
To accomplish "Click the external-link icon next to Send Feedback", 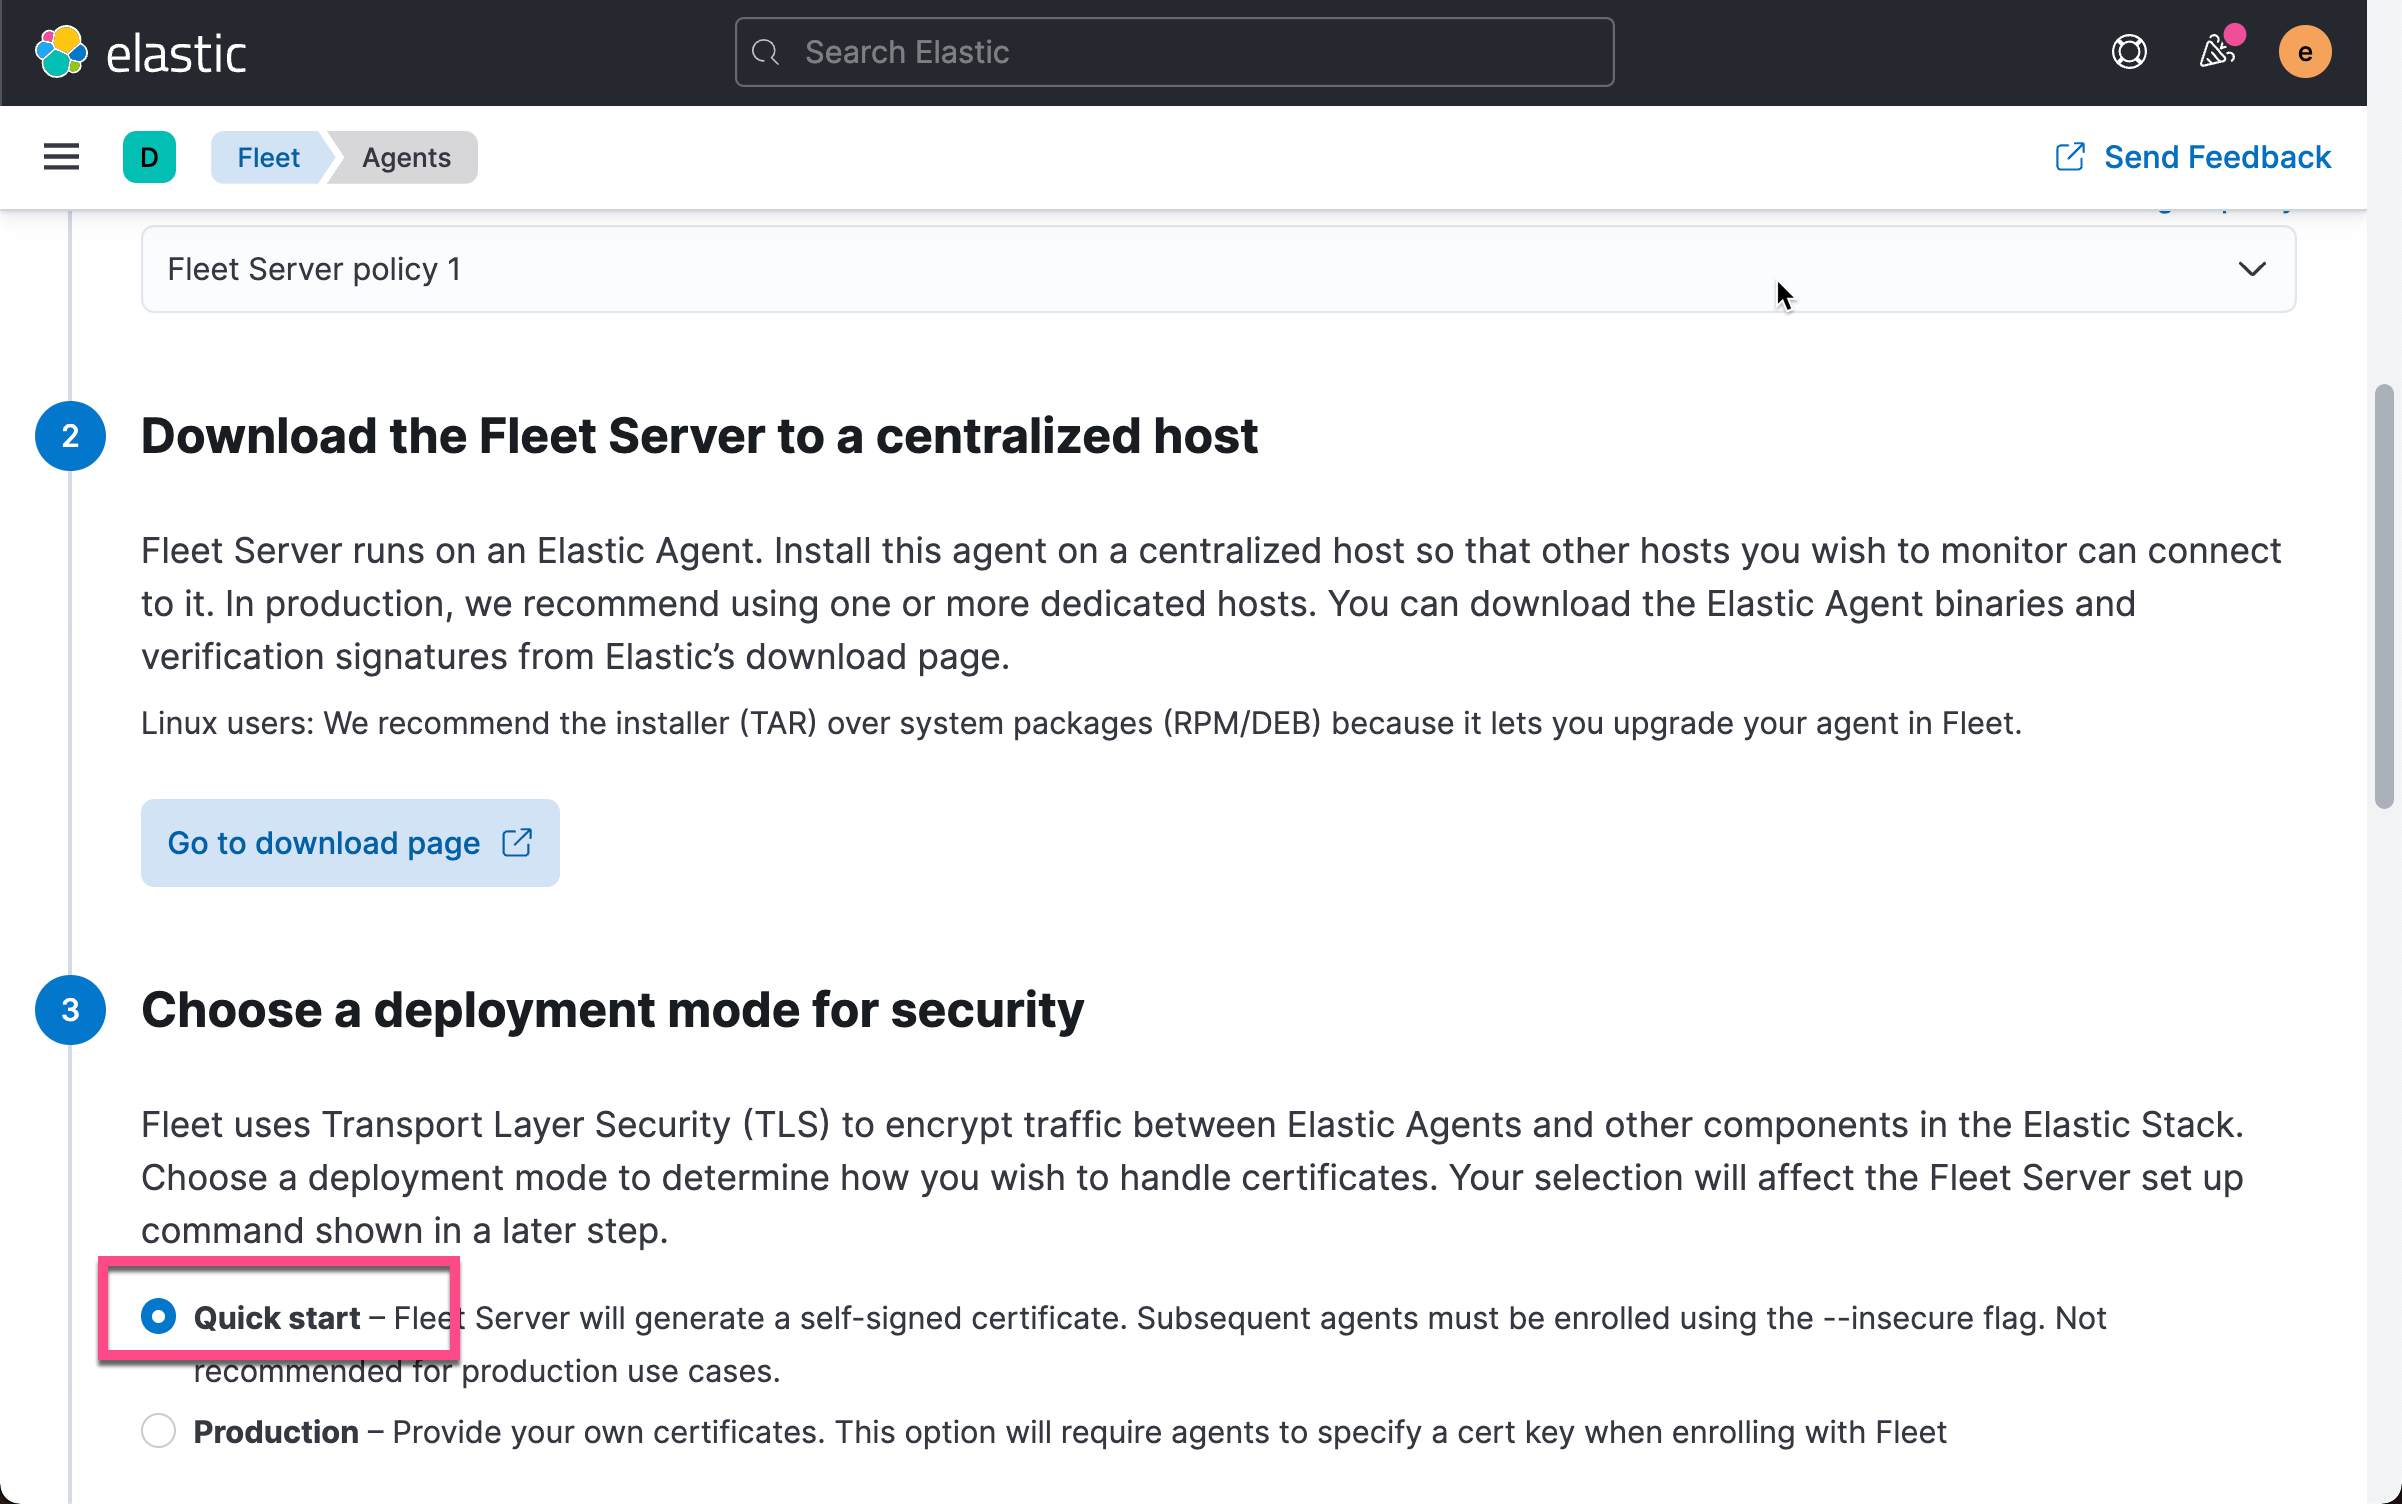I will (2069, 156).
